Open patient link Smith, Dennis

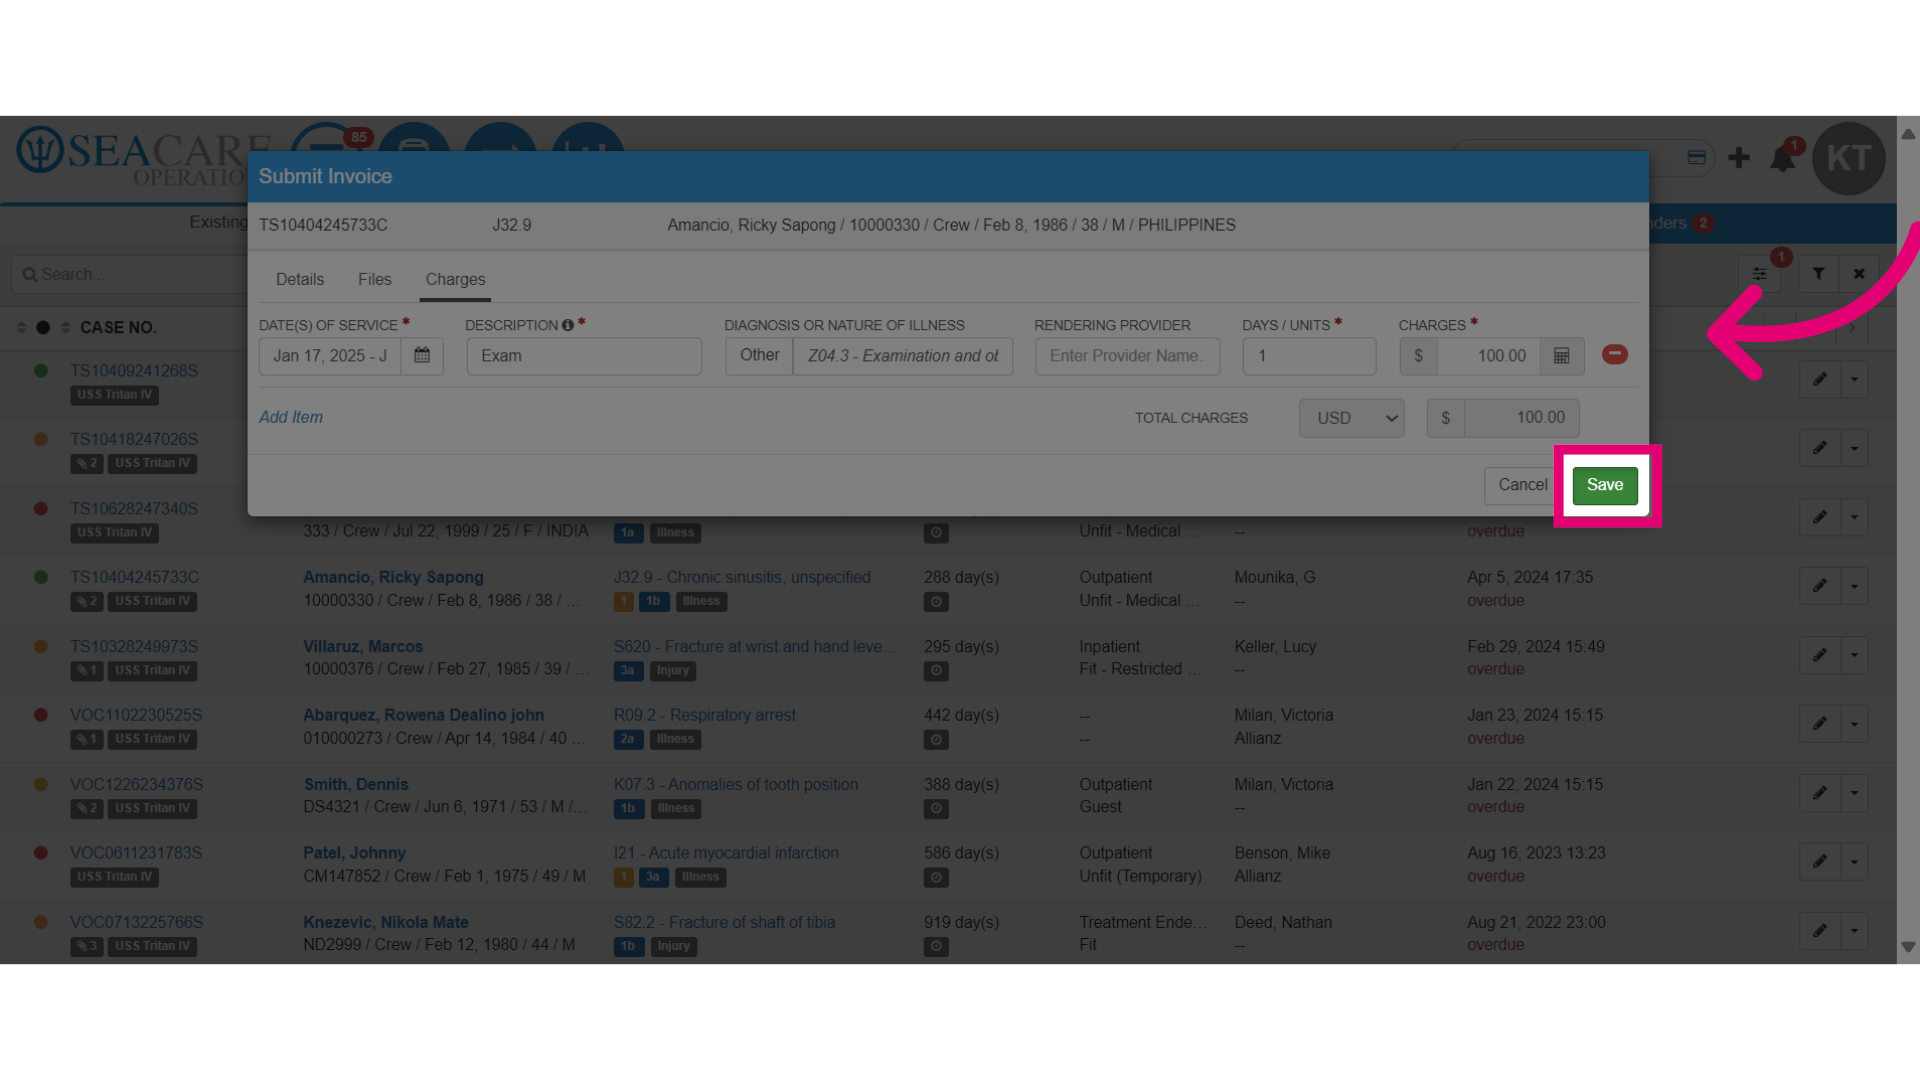[356, 785]
